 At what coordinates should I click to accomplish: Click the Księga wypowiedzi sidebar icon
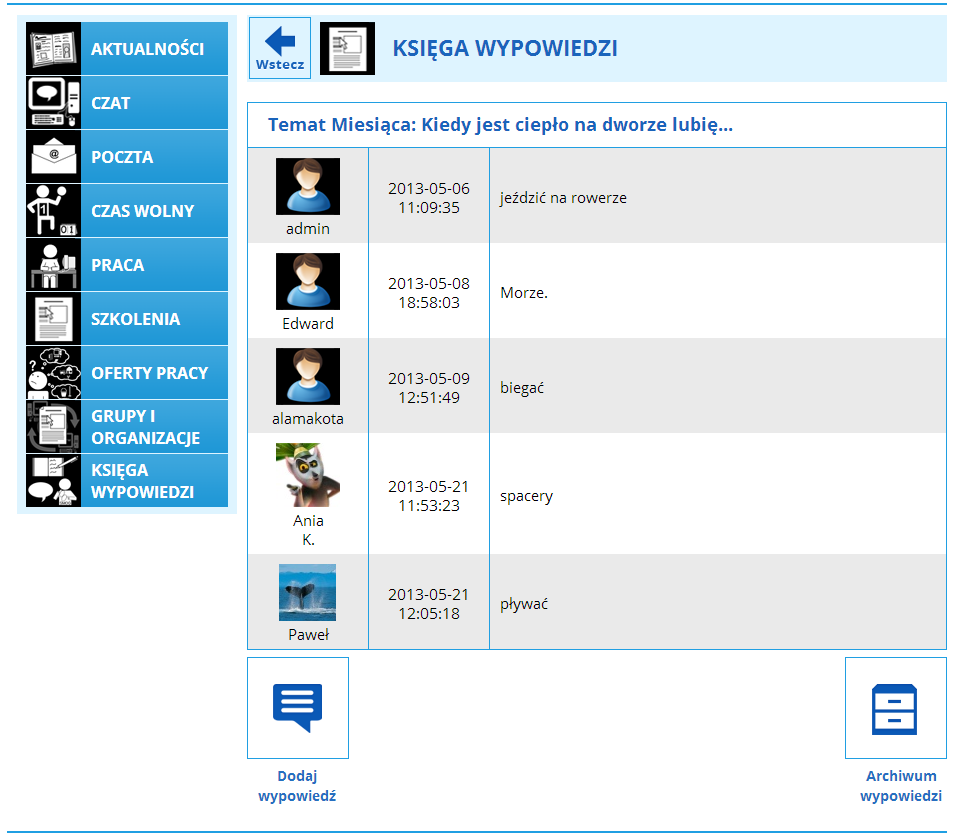tap(54, 480)
